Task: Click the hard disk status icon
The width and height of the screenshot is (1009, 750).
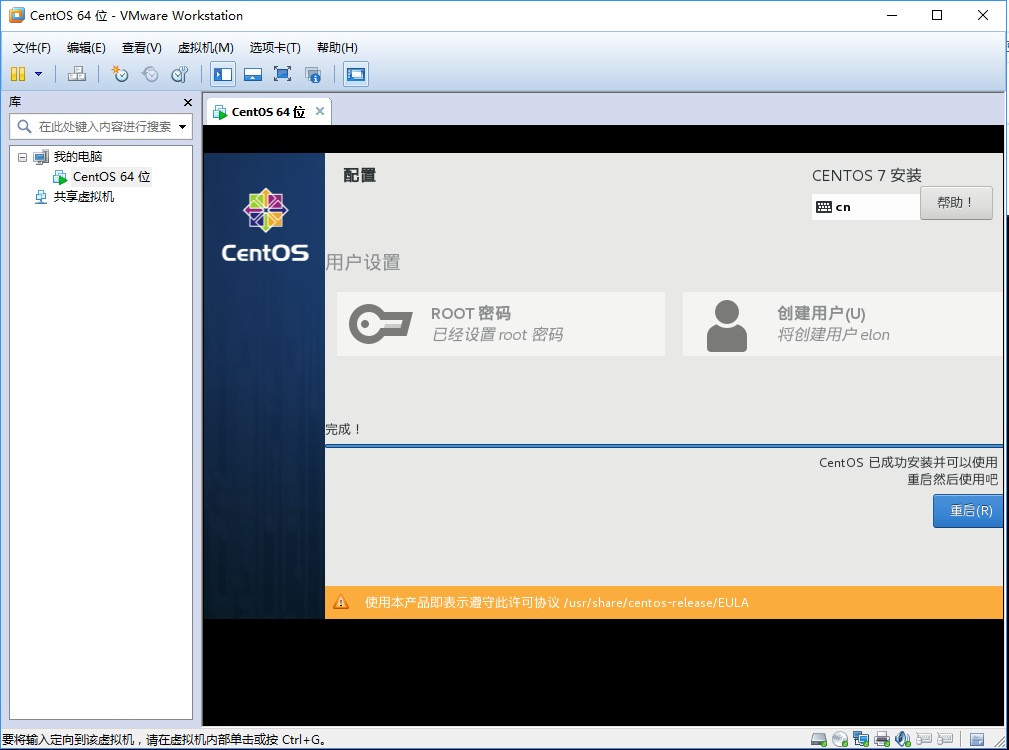Action: (x=819, y=740)
